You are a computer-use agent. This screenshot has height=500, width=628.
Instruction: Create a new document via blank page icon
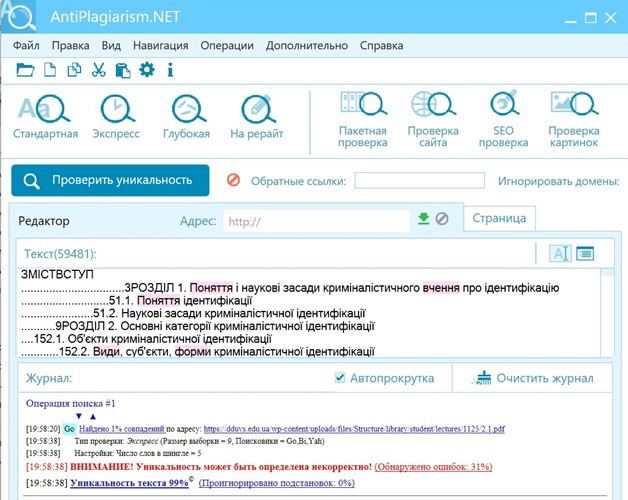coord(50,70)
